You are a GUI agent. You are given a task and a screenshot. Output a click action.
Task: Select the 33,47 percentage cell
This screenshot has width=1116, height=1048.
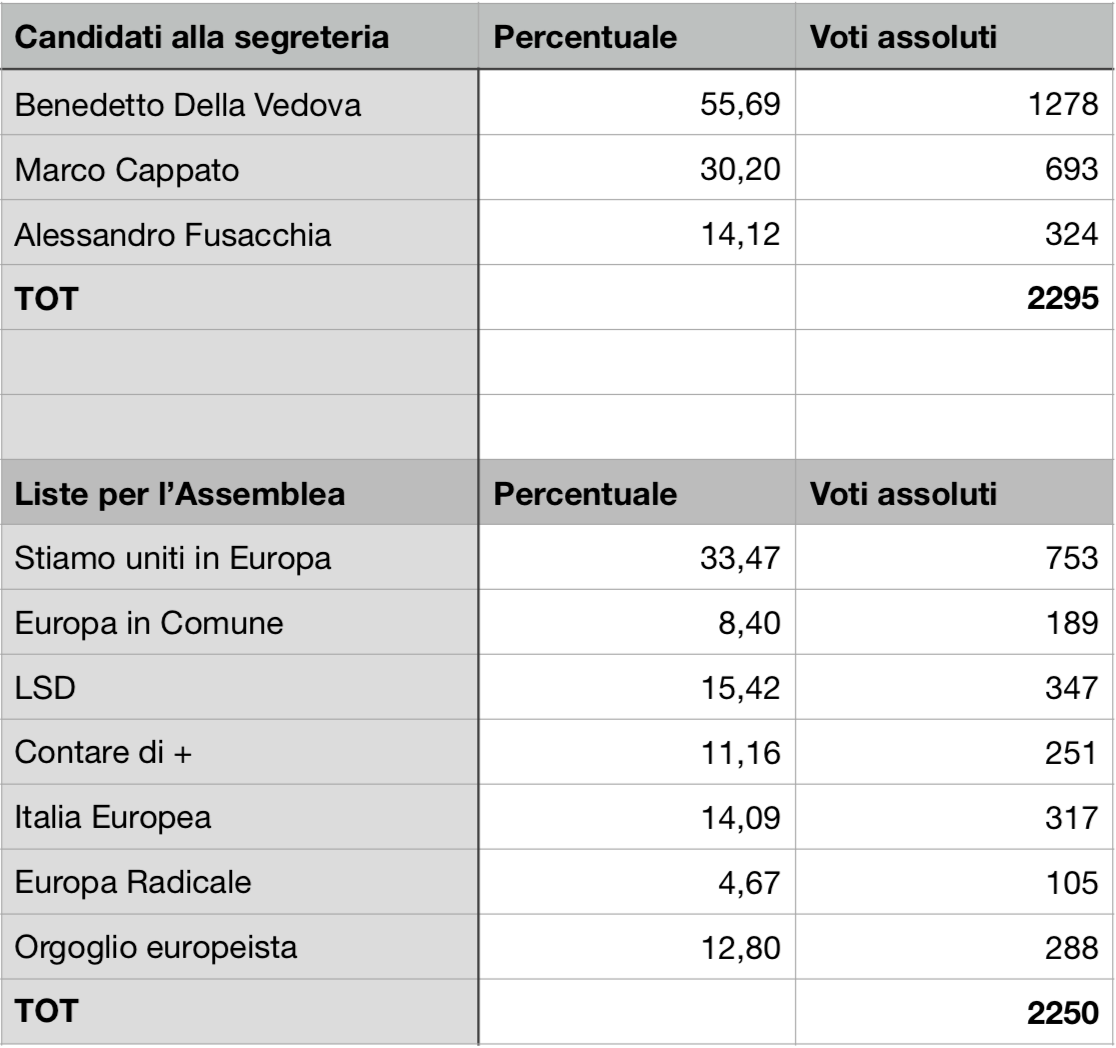pos(637,557)
